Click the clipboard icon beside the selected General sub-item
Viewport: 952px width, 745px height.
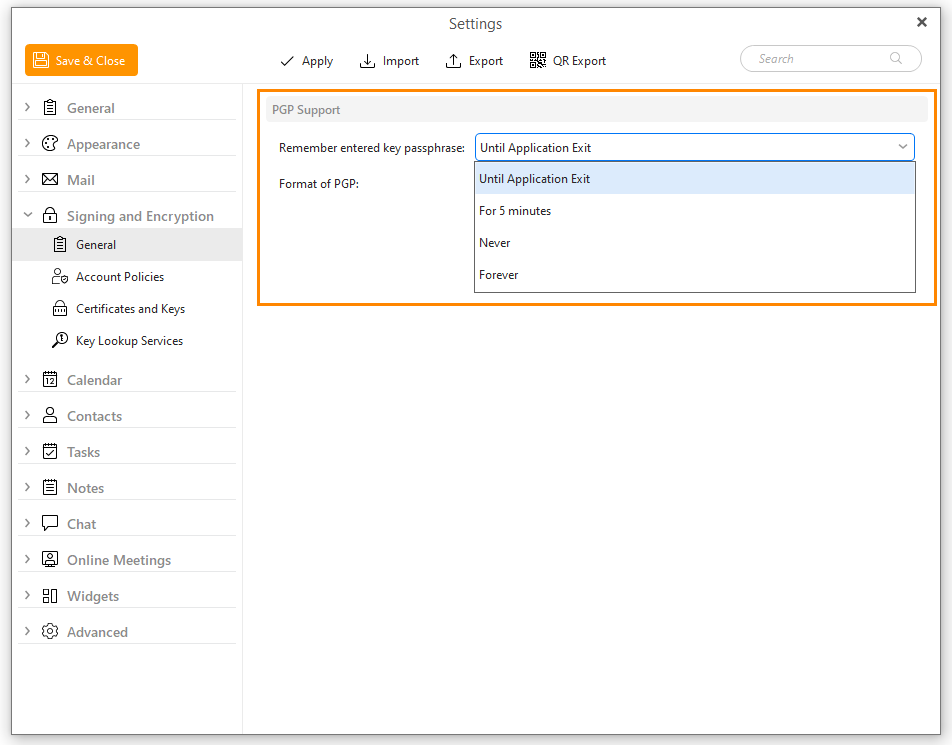click(60, 244)
